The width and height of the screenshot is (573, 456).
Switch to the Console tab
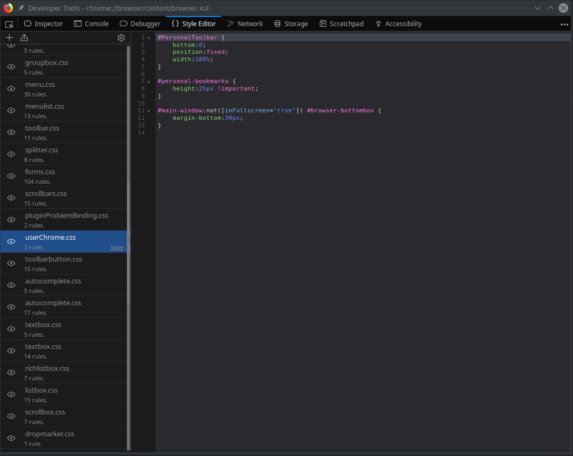91,24
